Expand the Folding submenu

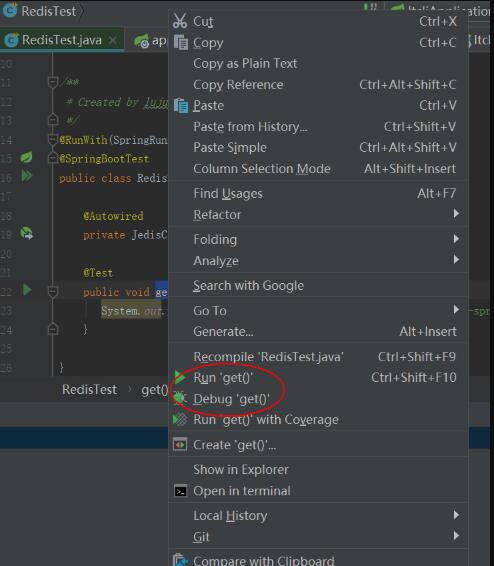tap(318, 239)
